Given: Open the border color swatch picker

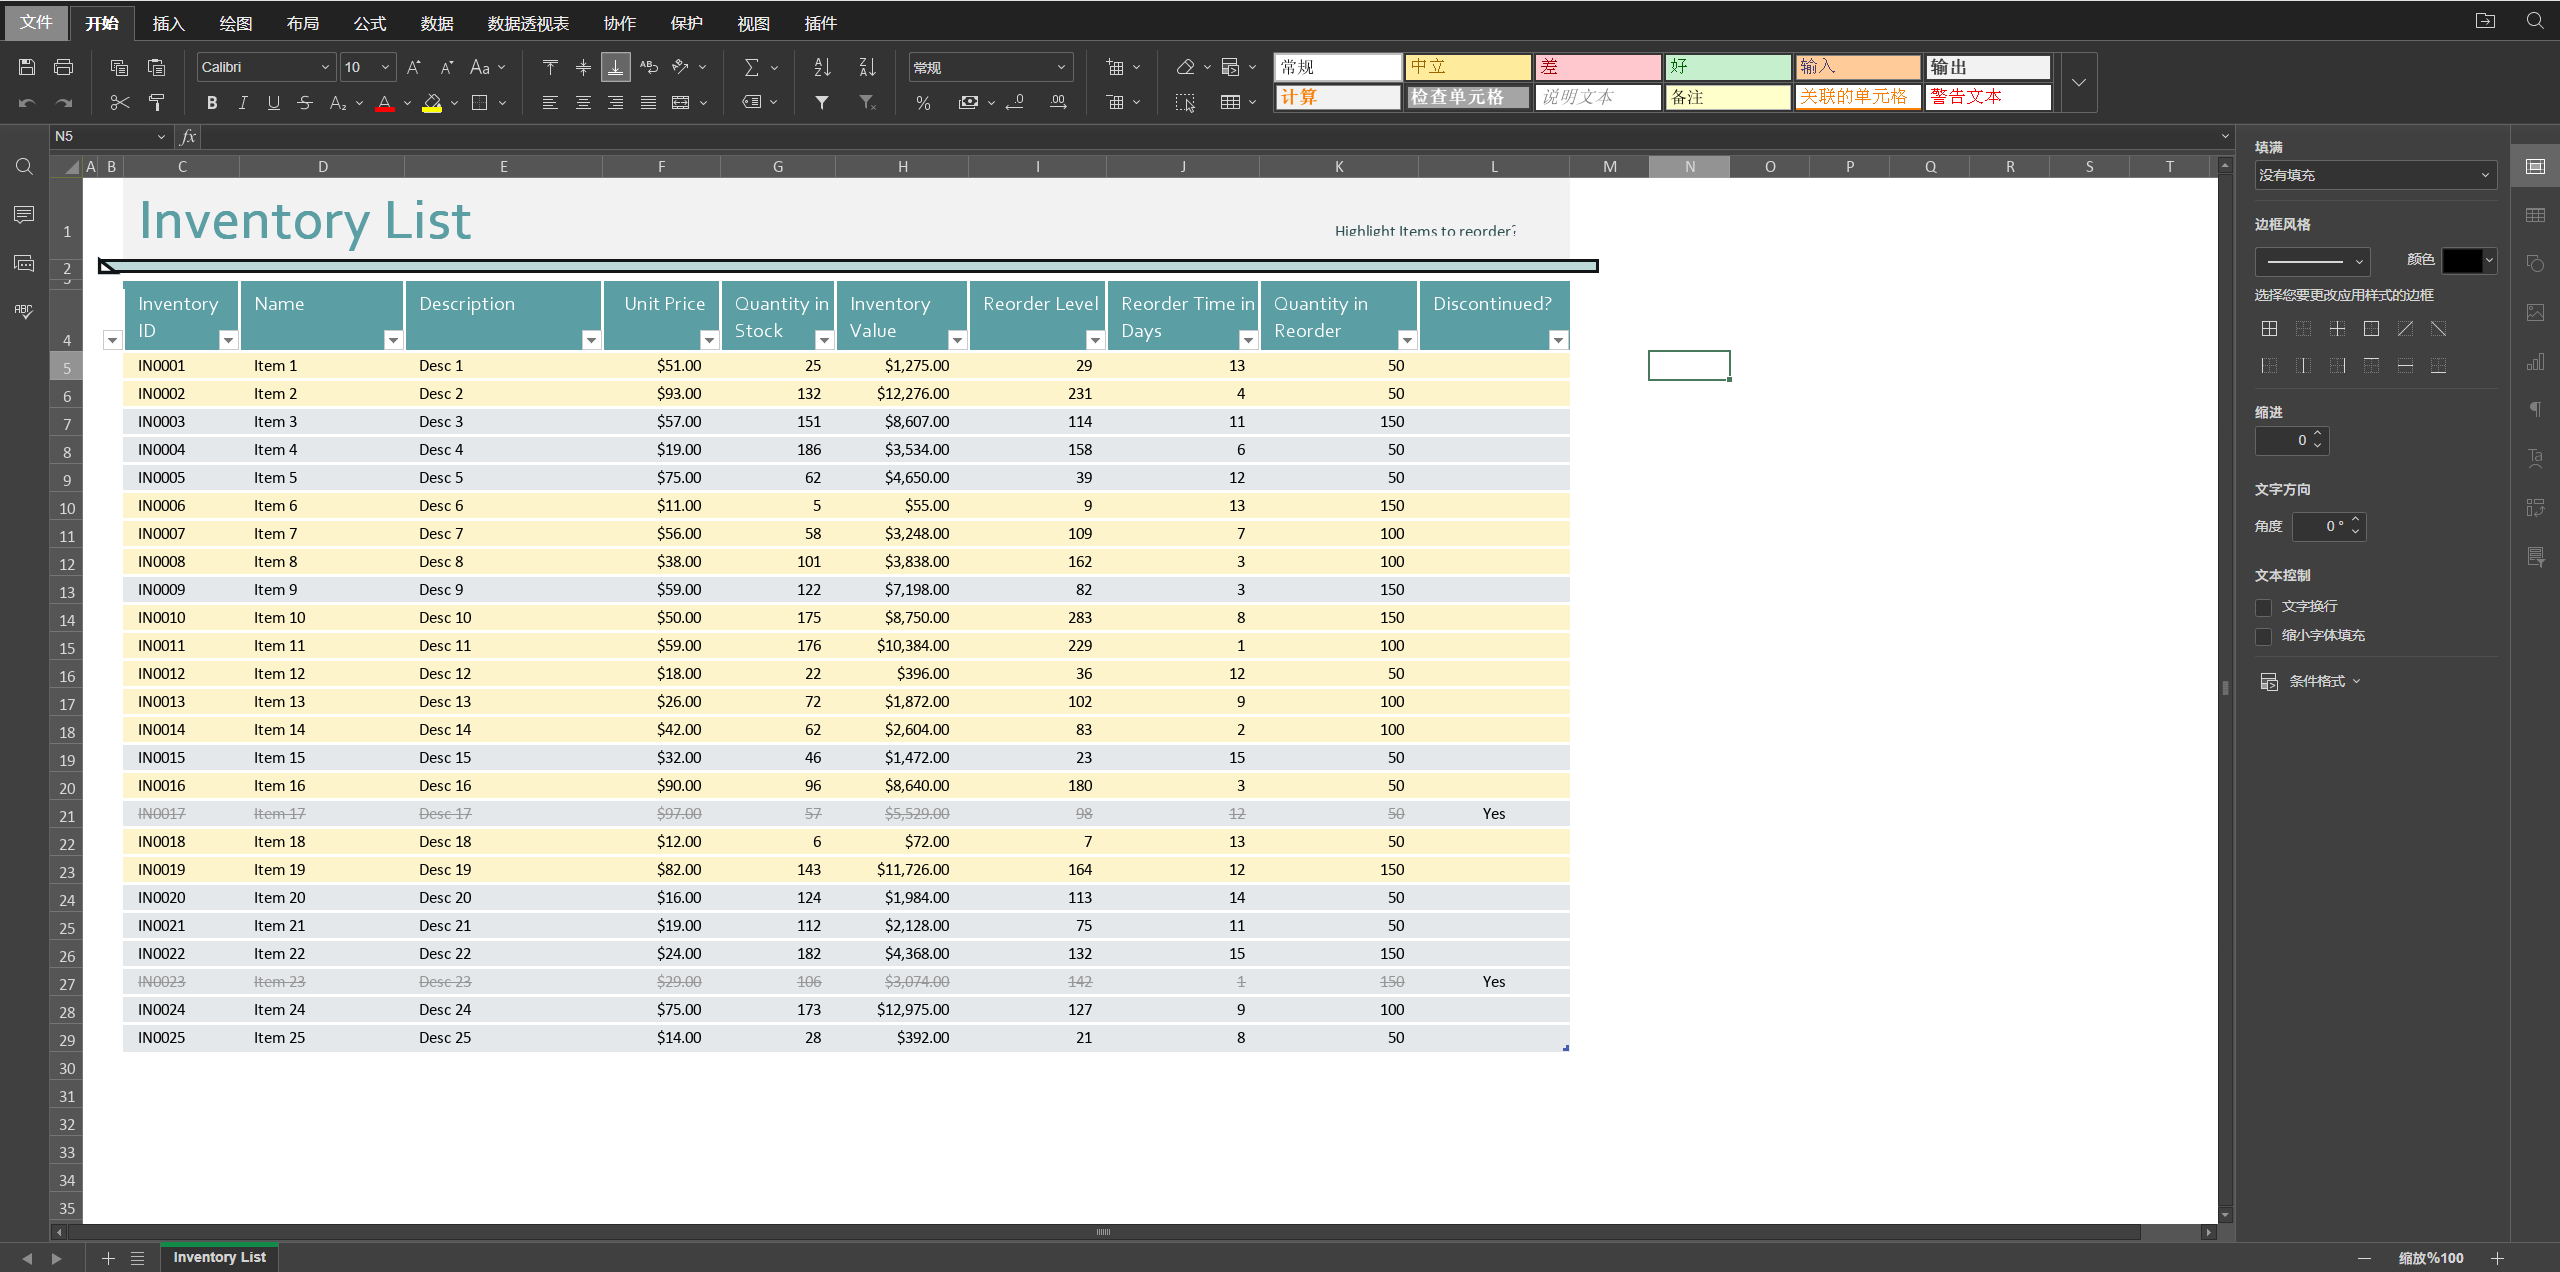Looking at the screenshot, I should coord(2468,261).
